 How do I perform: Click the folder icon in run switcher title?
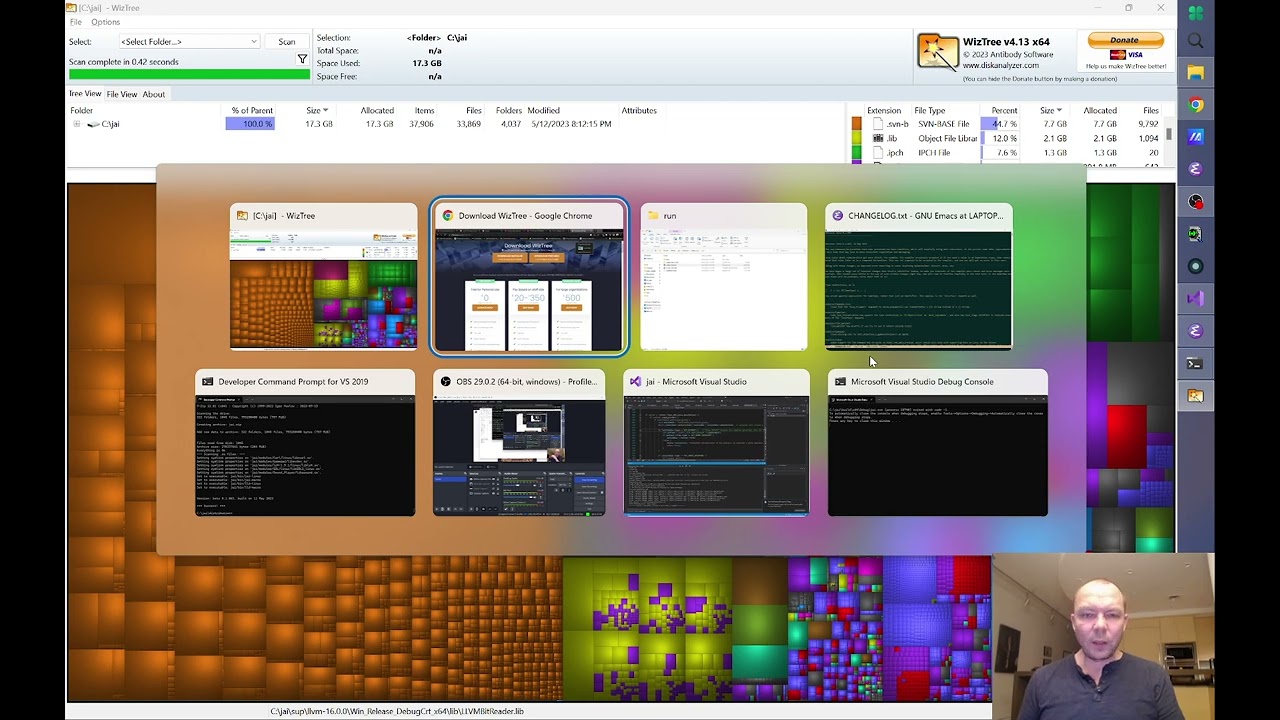pos(653,215)
